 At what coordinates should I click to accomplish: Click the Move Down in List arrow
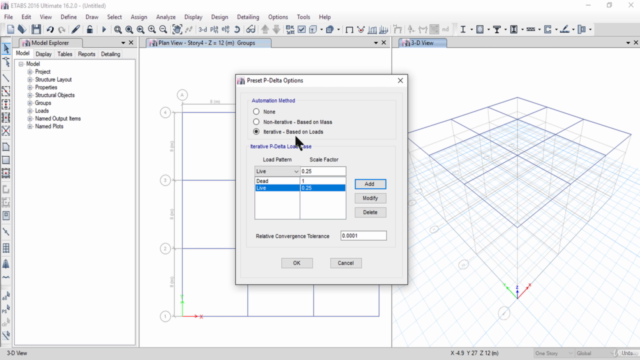coord(276,29)
